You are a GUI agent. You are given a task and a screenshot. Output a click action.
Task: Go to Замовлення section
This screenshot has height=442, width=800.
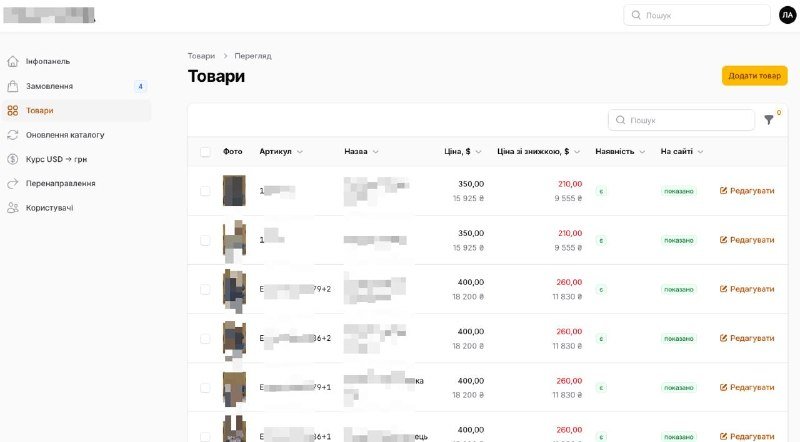tap(77, 86)
